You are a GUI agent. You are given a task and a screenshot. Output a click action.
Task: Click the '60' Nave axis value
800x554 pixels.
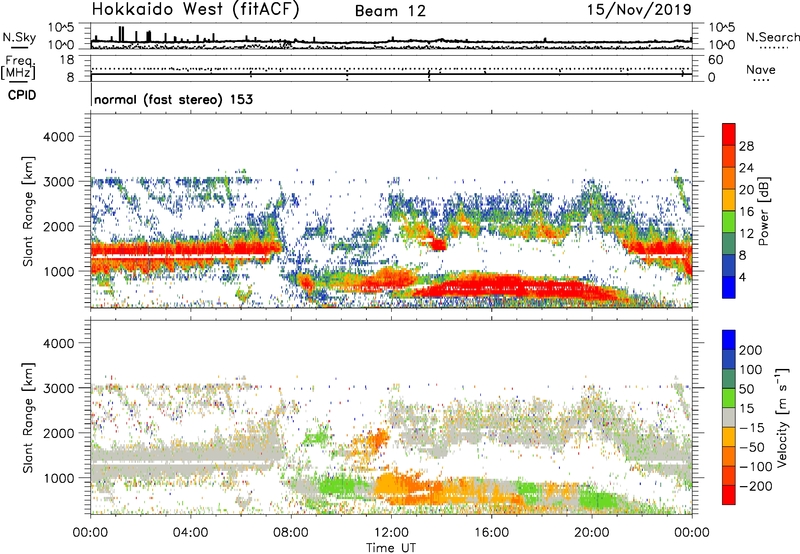coord(715,60)
